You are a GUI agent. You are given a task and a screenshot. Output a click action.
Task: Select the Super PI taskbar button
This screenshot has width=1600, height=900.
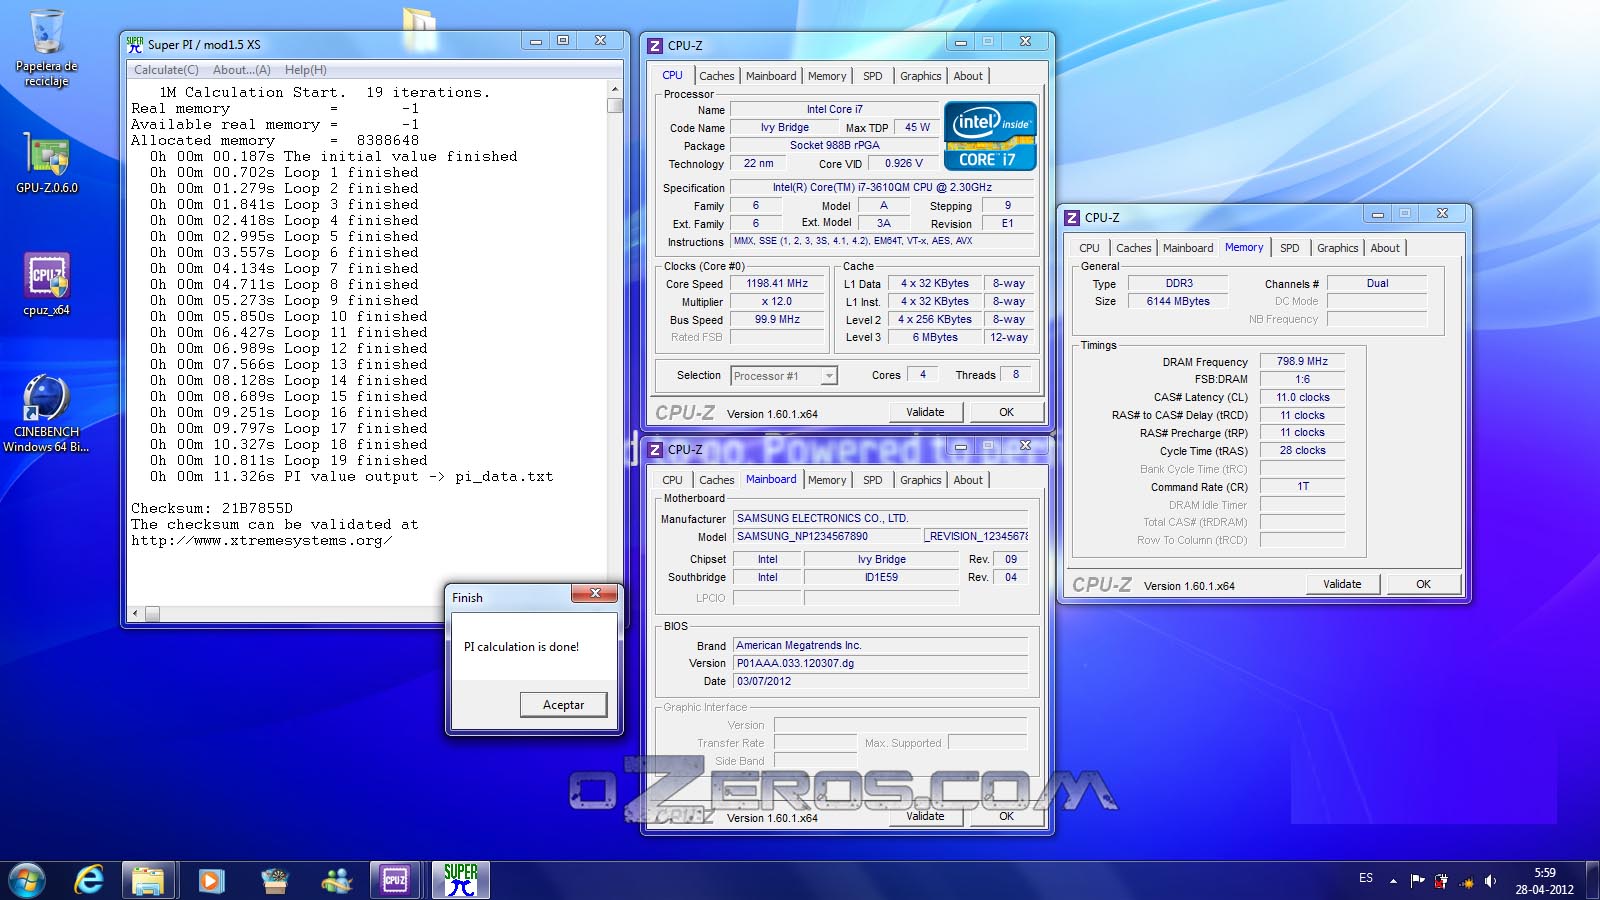pyautogui.click(x=460, y=880)
